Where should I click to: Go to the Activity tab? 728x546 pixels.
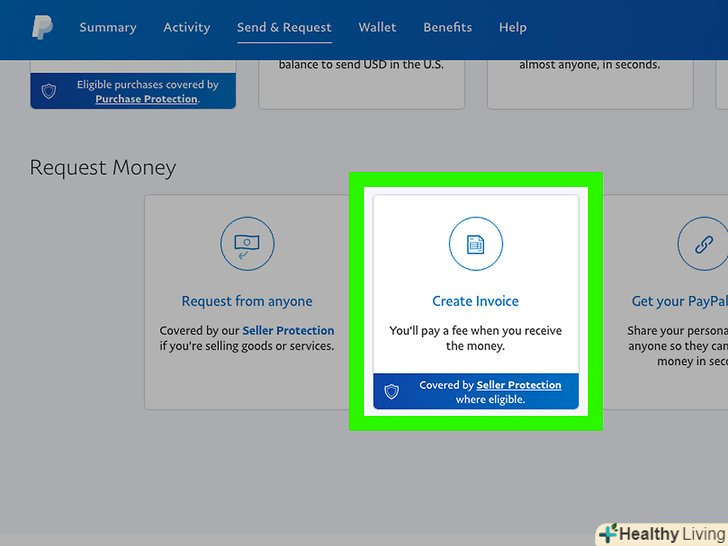tap(187, 27)
